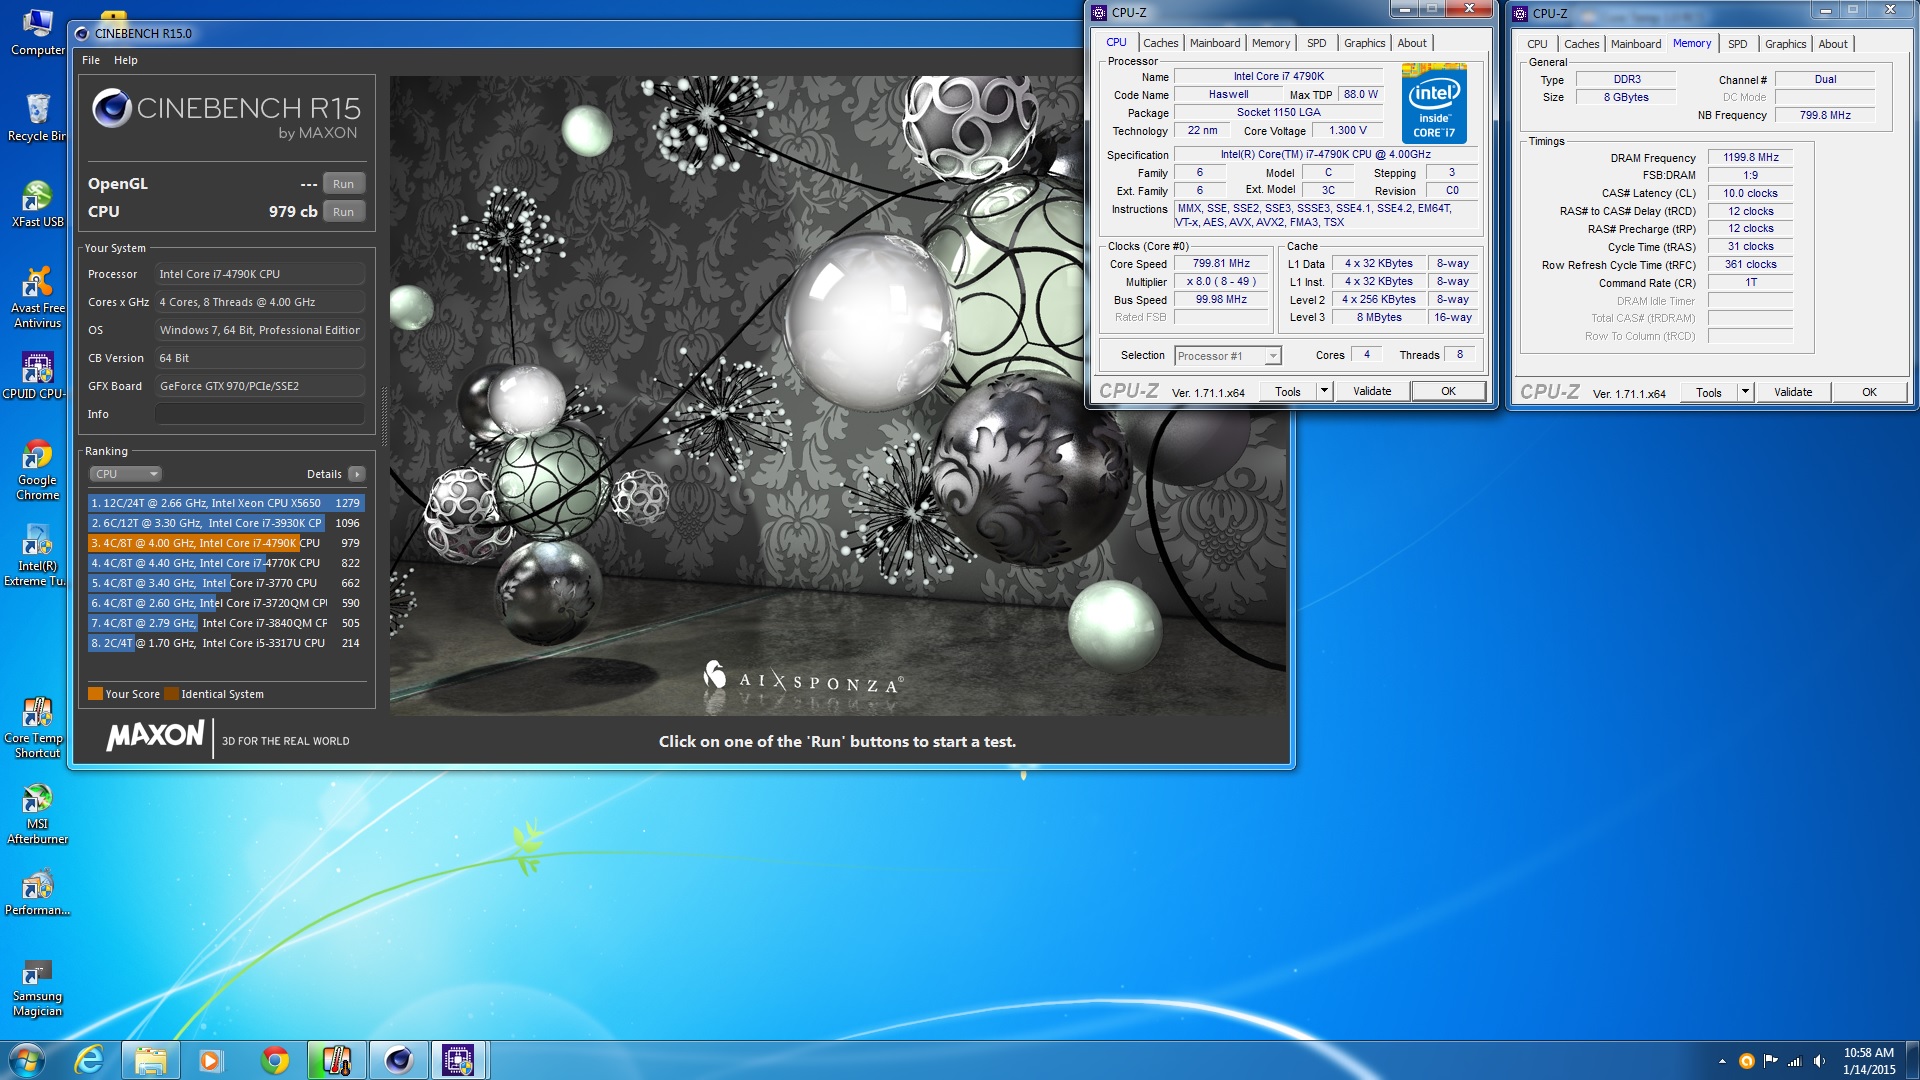The width and height of the screenshot is (1920, 1080).
Task: Run the OpenGL benchmark test
Action: point(343,184)
